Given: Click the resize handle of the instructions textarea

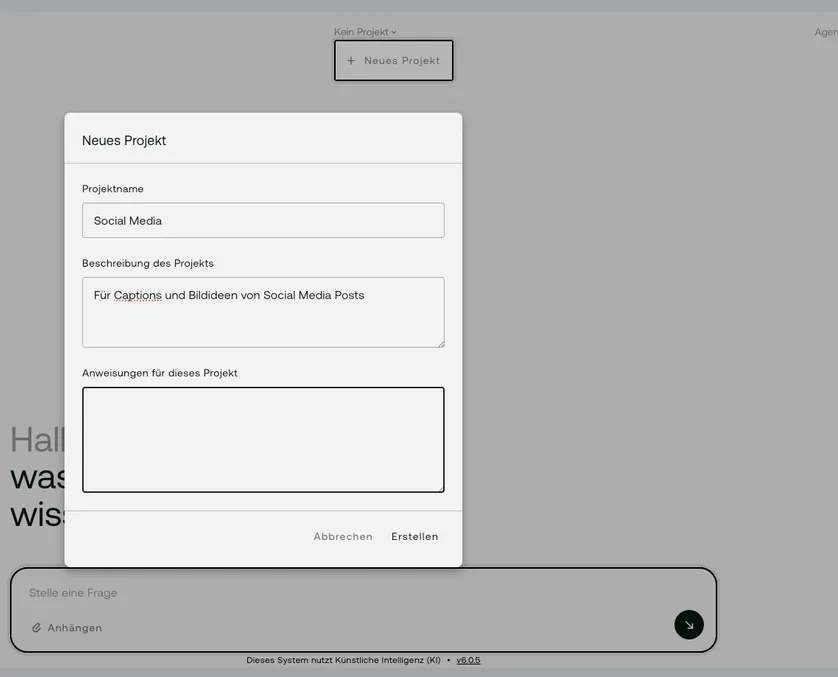Looking at the screenshot, I should click(x=440, y=488).
